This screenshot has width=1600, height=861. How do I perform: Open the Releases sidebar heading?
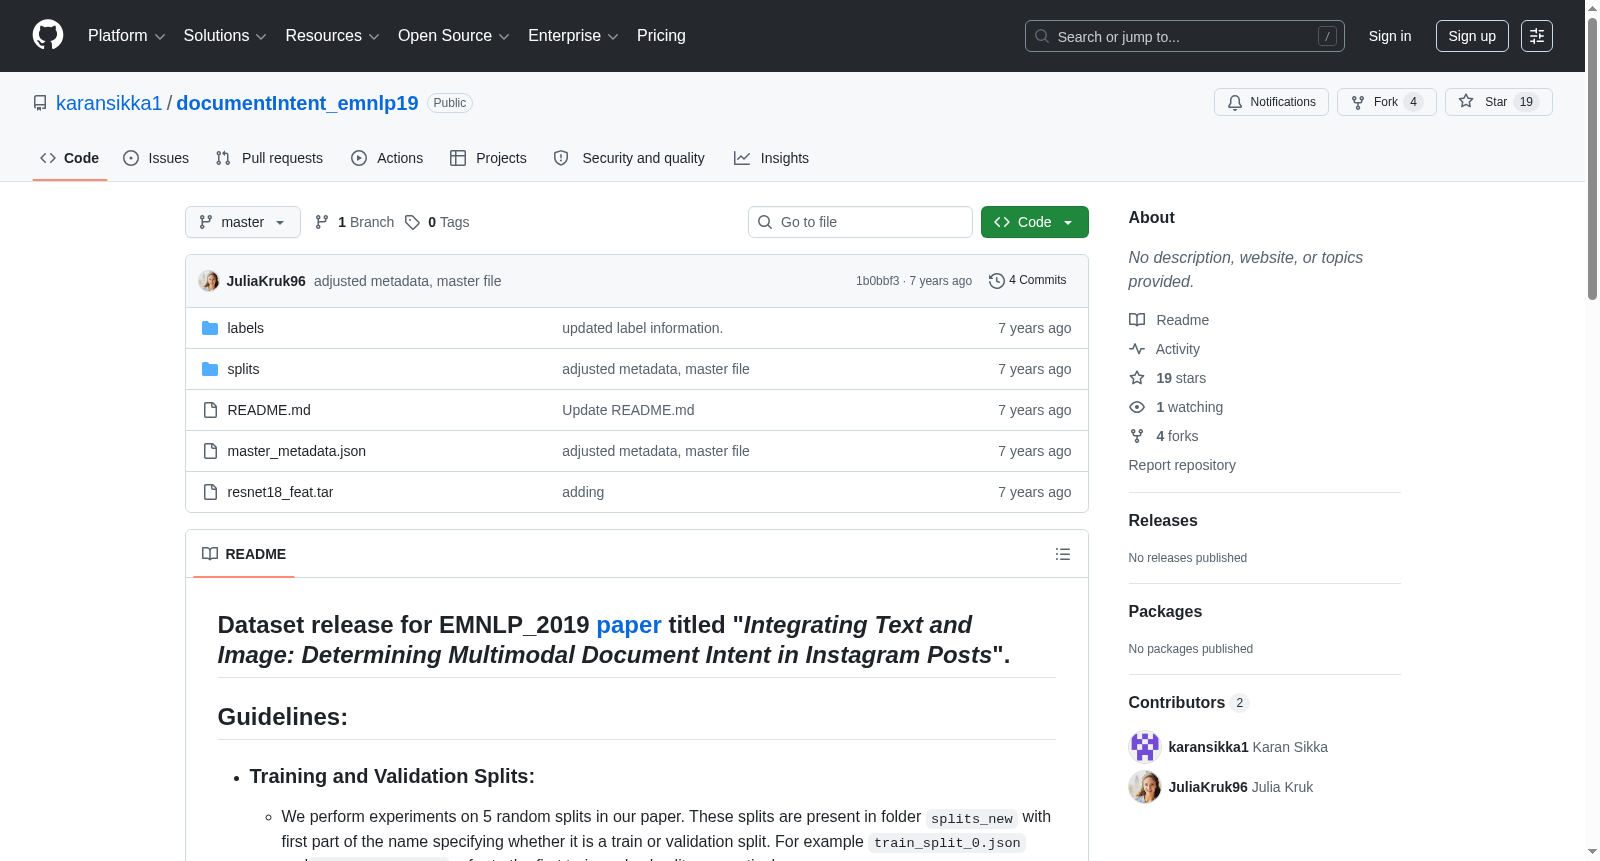point(1163,521)
